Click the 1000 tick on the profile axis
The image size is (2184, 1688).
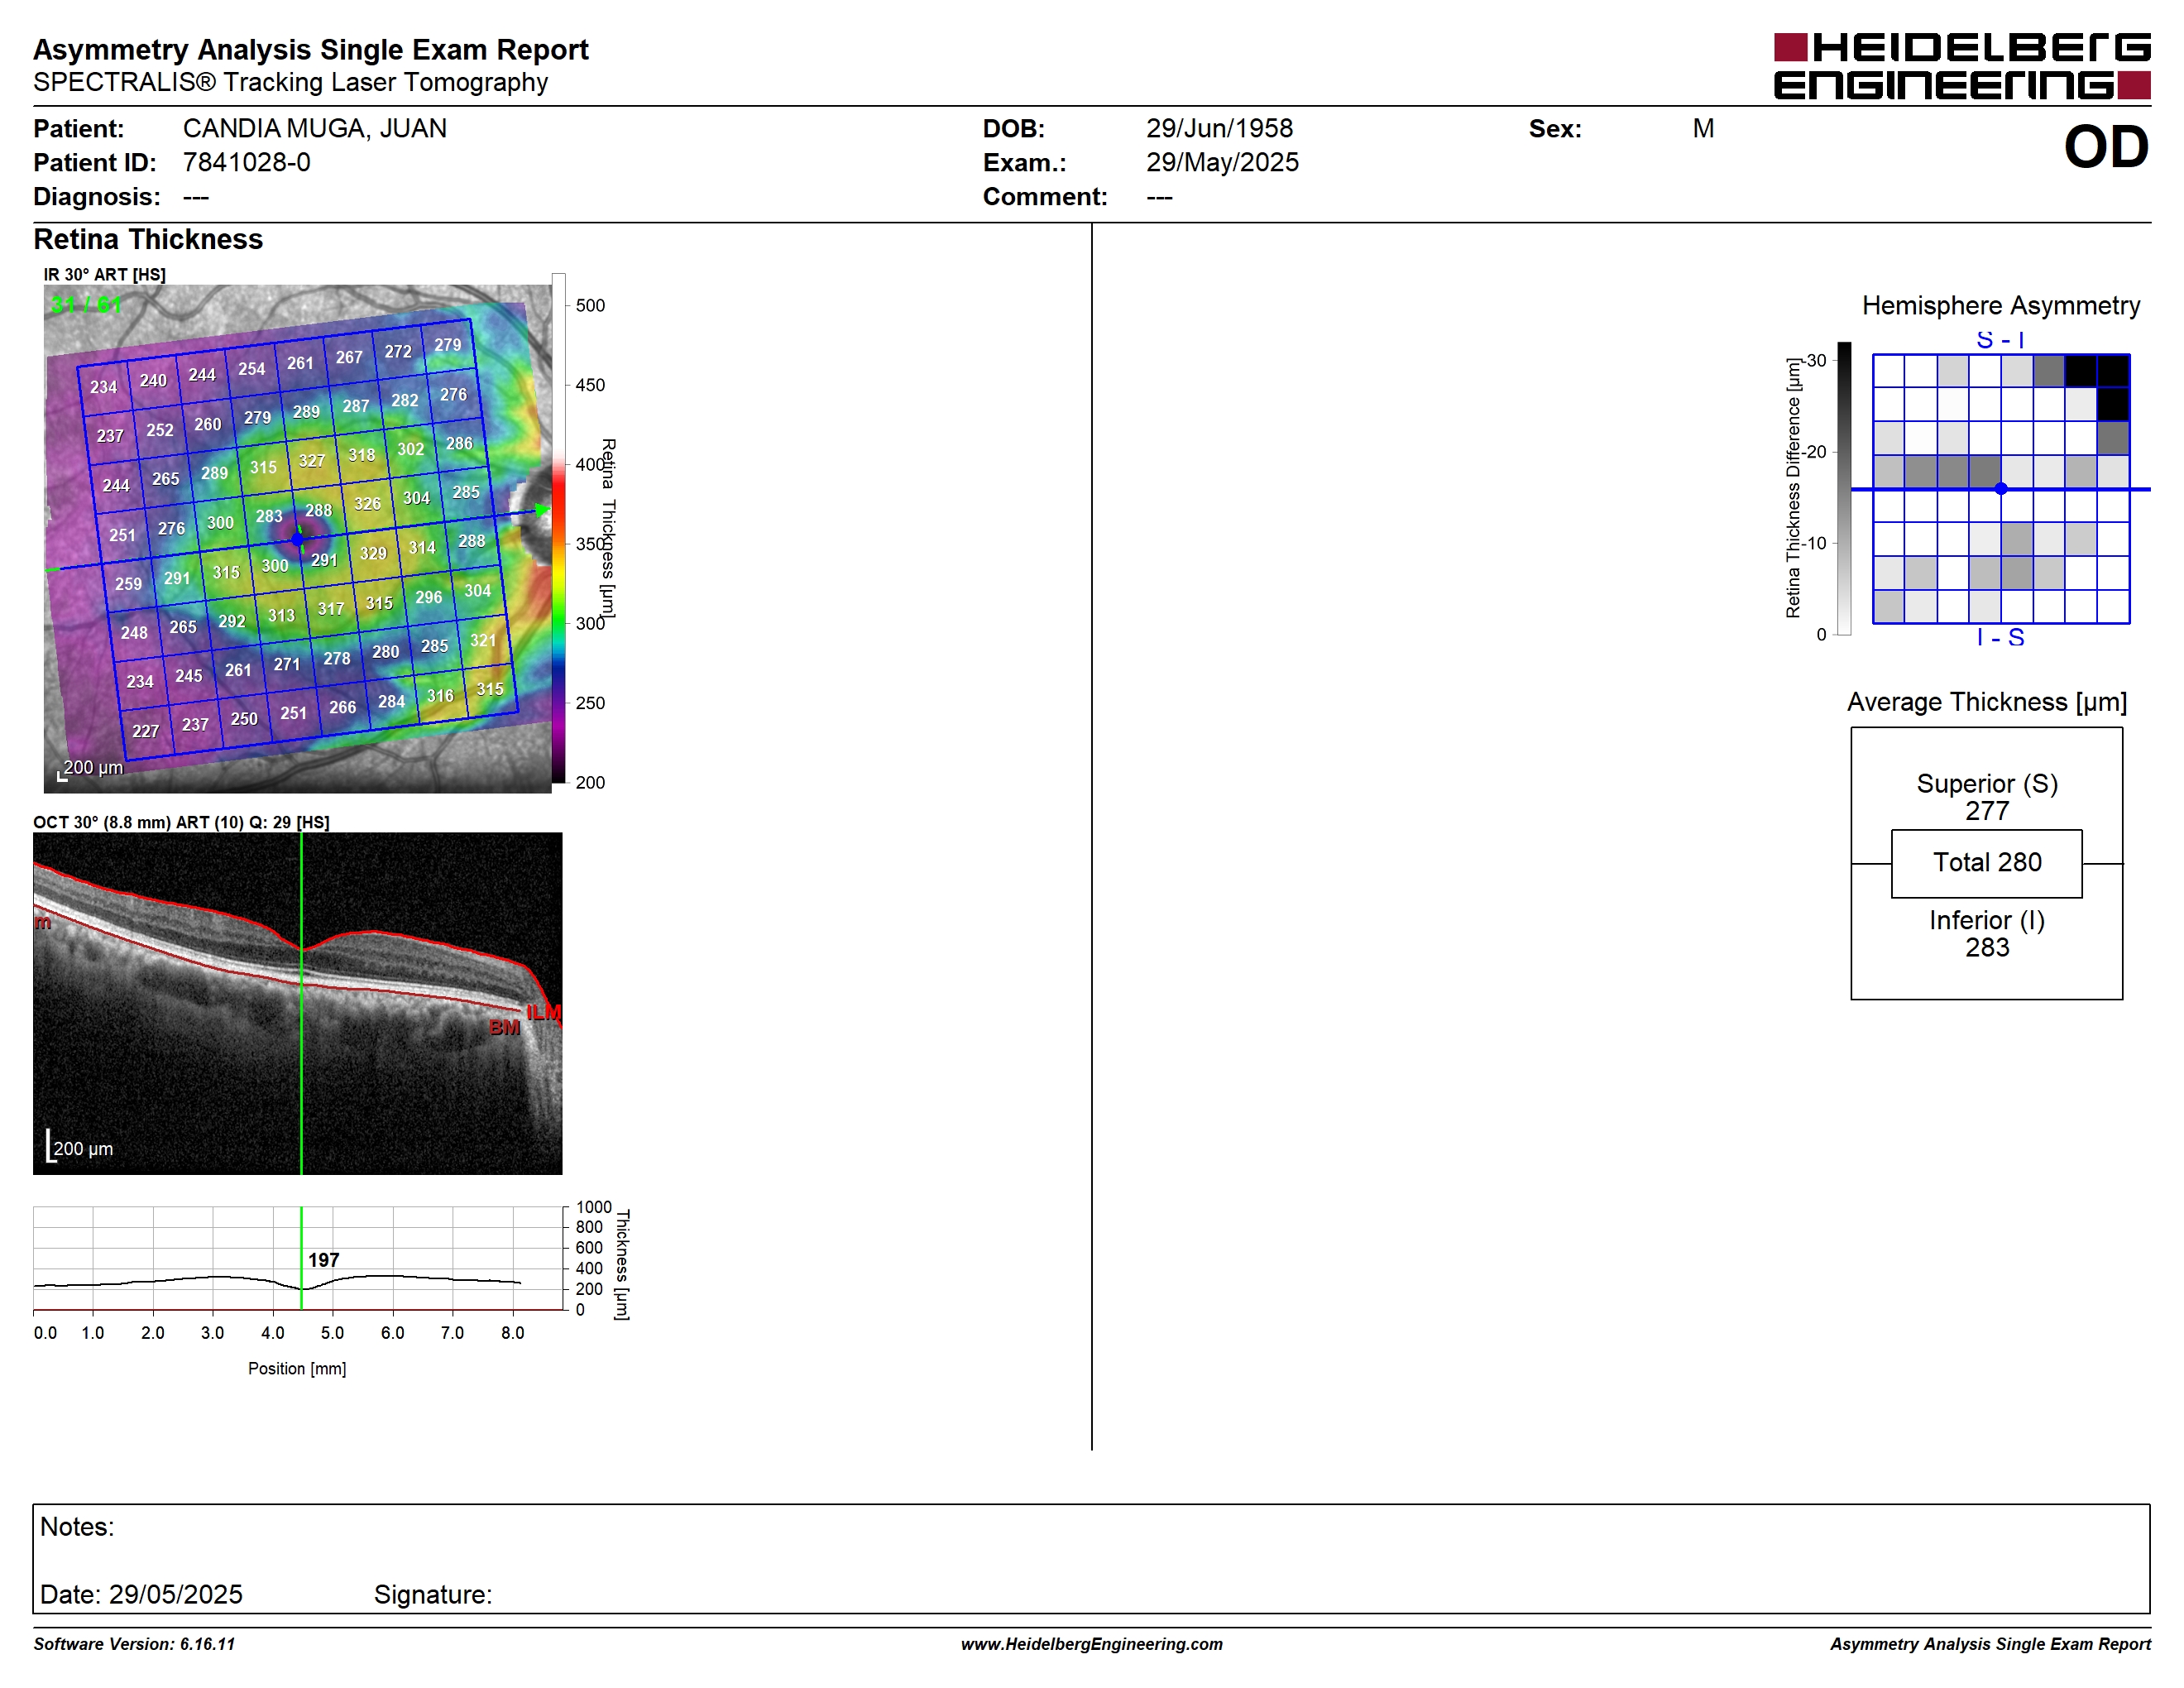tap(593, 1207)
